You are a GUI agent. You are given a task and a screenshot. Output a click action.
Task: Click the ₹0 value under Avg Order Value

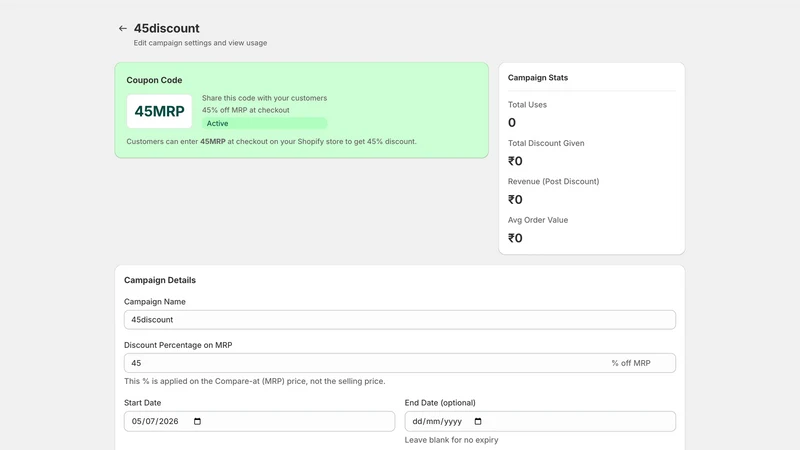point(515,238)
